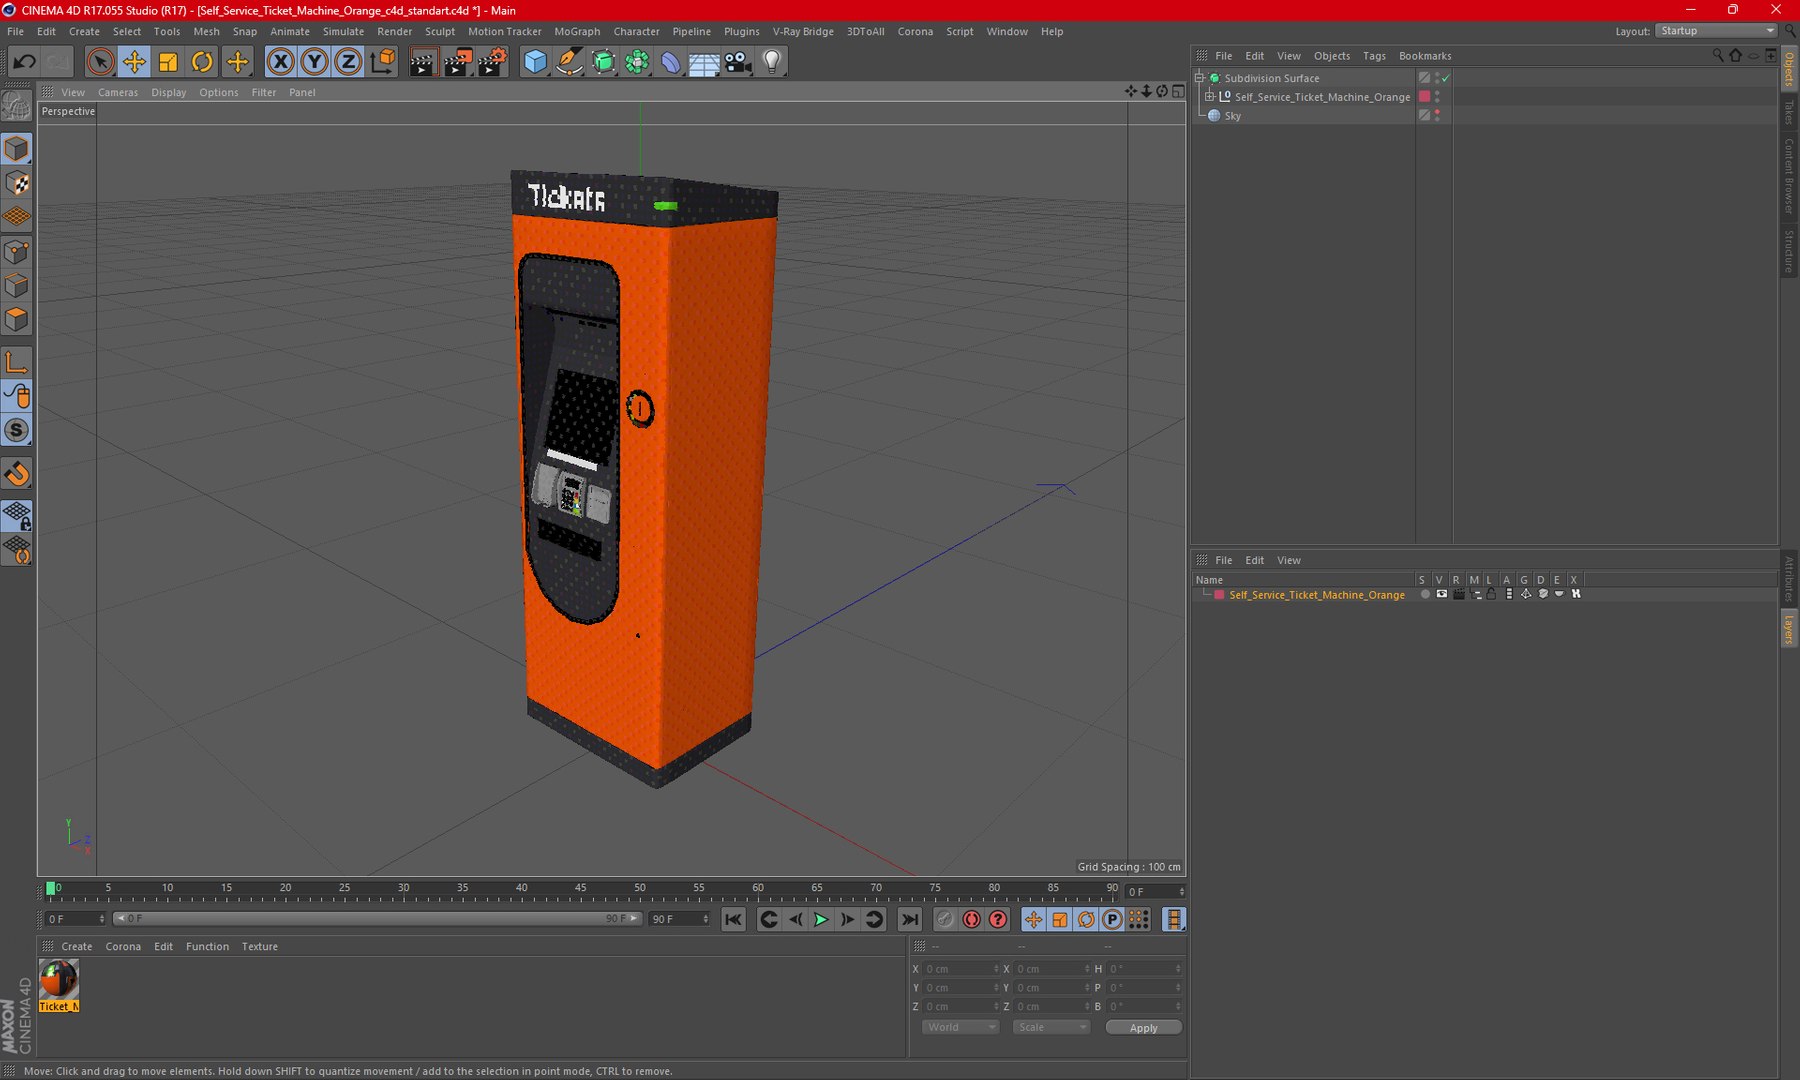Add a Cube primitive object
The image size is (1800, 1080).
[x=535, y=62]
